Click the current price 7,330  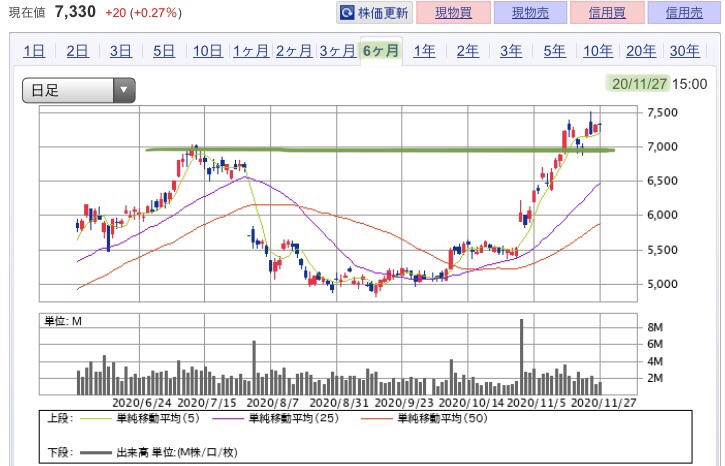click(x=75, y=12)
